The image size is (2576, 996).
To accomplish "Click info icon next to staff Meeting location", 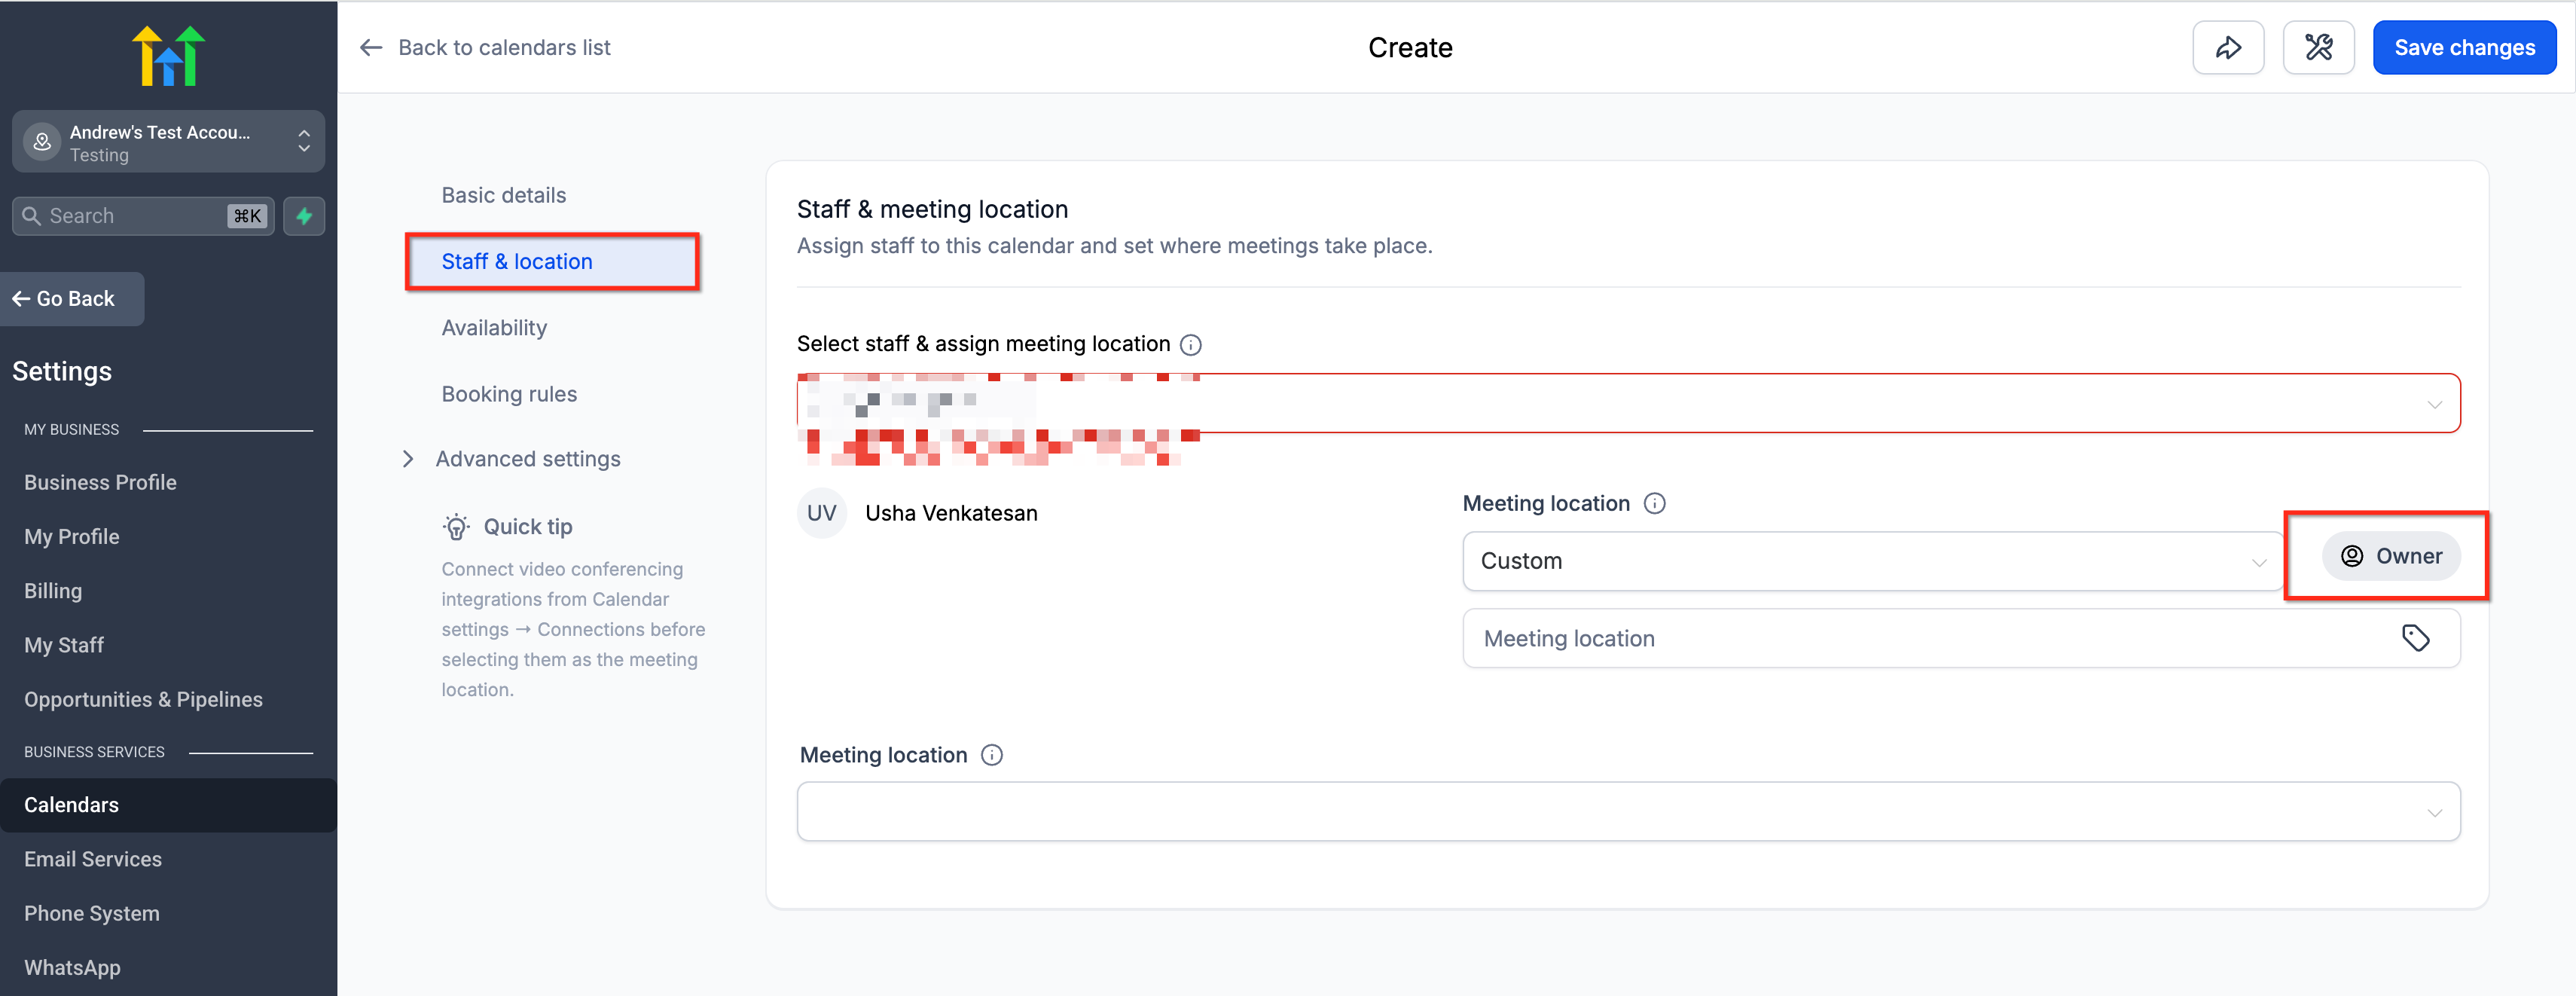I will (x=1654, y=504).
